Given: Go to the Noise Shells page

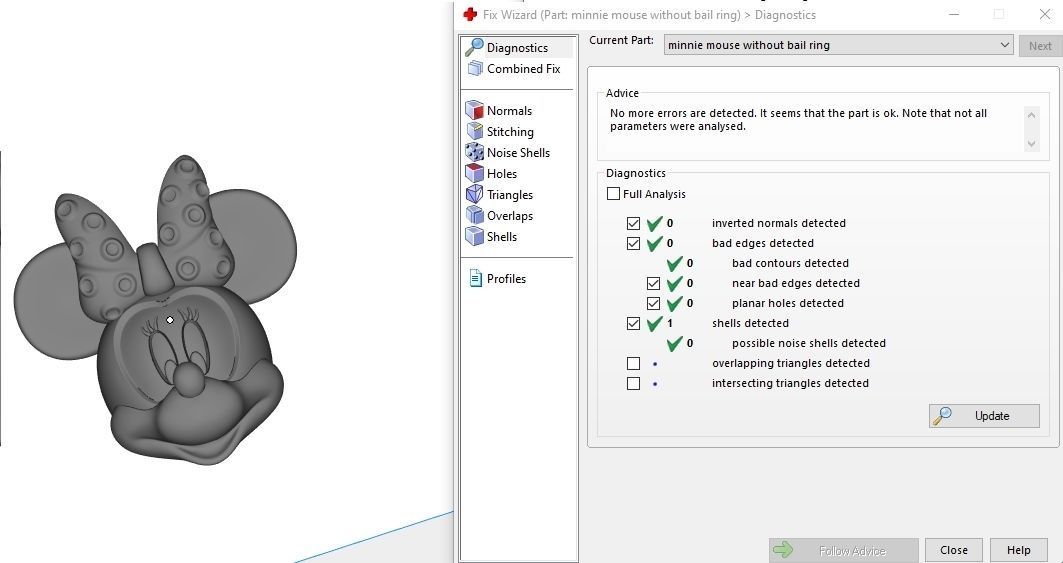Looking at the screenshot, I should (518, 153).
